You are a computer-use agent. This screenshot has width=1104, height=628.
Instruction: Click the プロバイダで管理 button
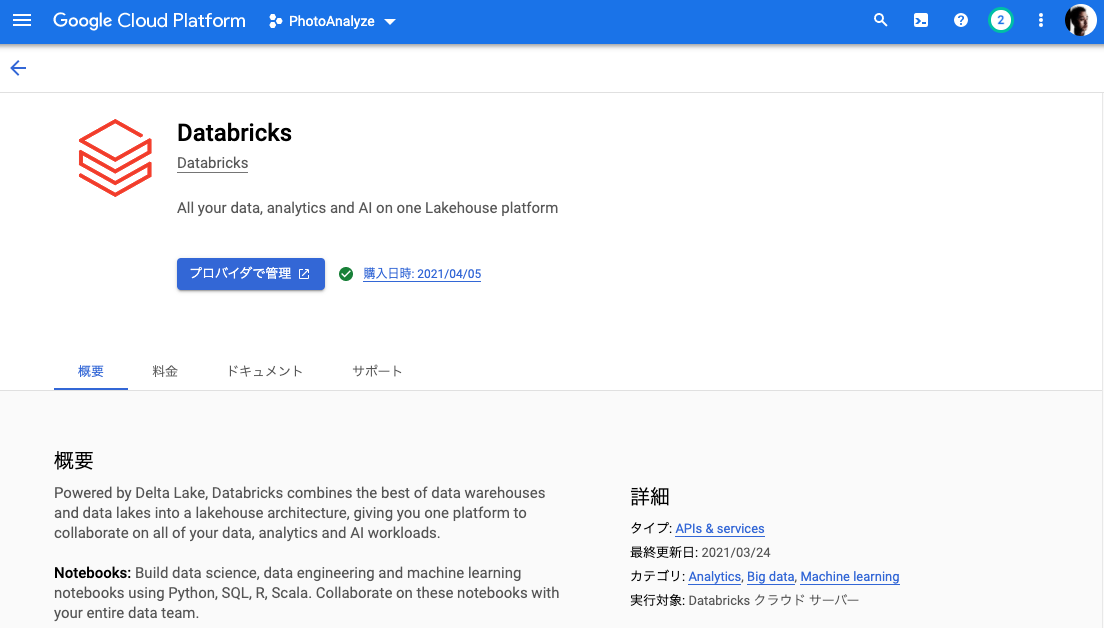[x=251, y=274]
